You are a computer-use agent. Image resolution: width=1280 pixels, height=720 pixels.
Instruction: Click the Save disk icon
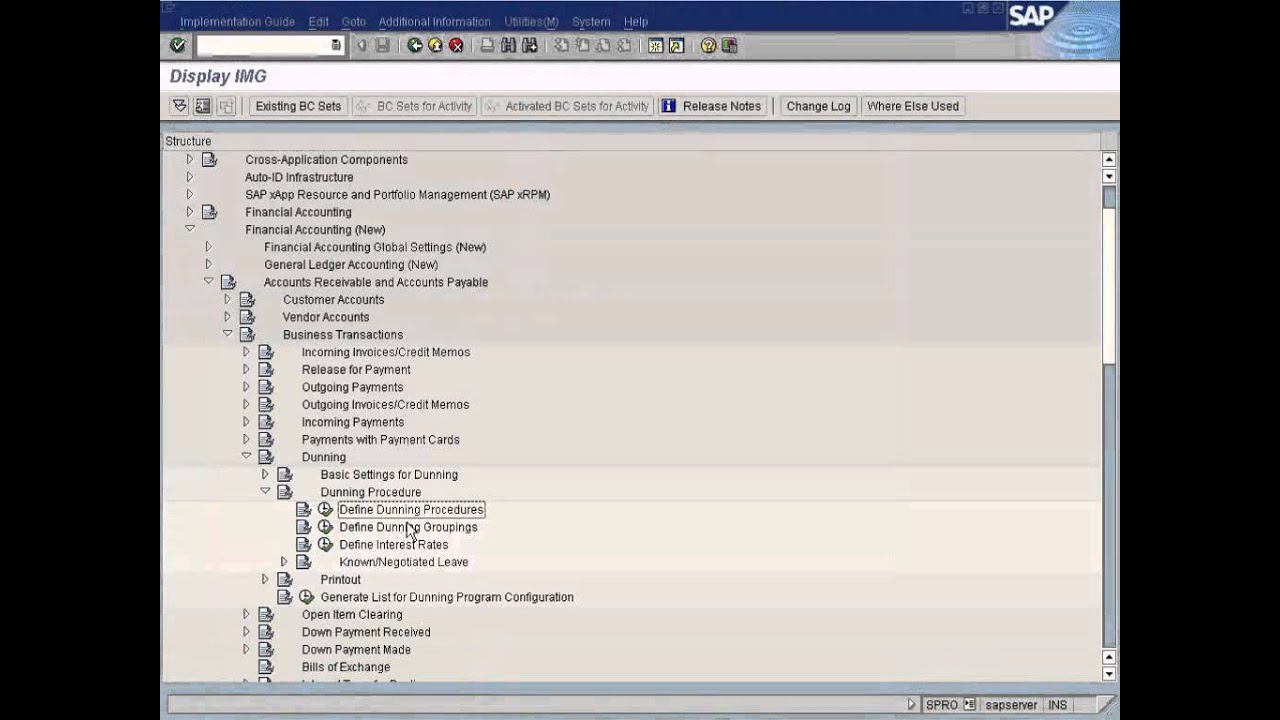(383, 45)
